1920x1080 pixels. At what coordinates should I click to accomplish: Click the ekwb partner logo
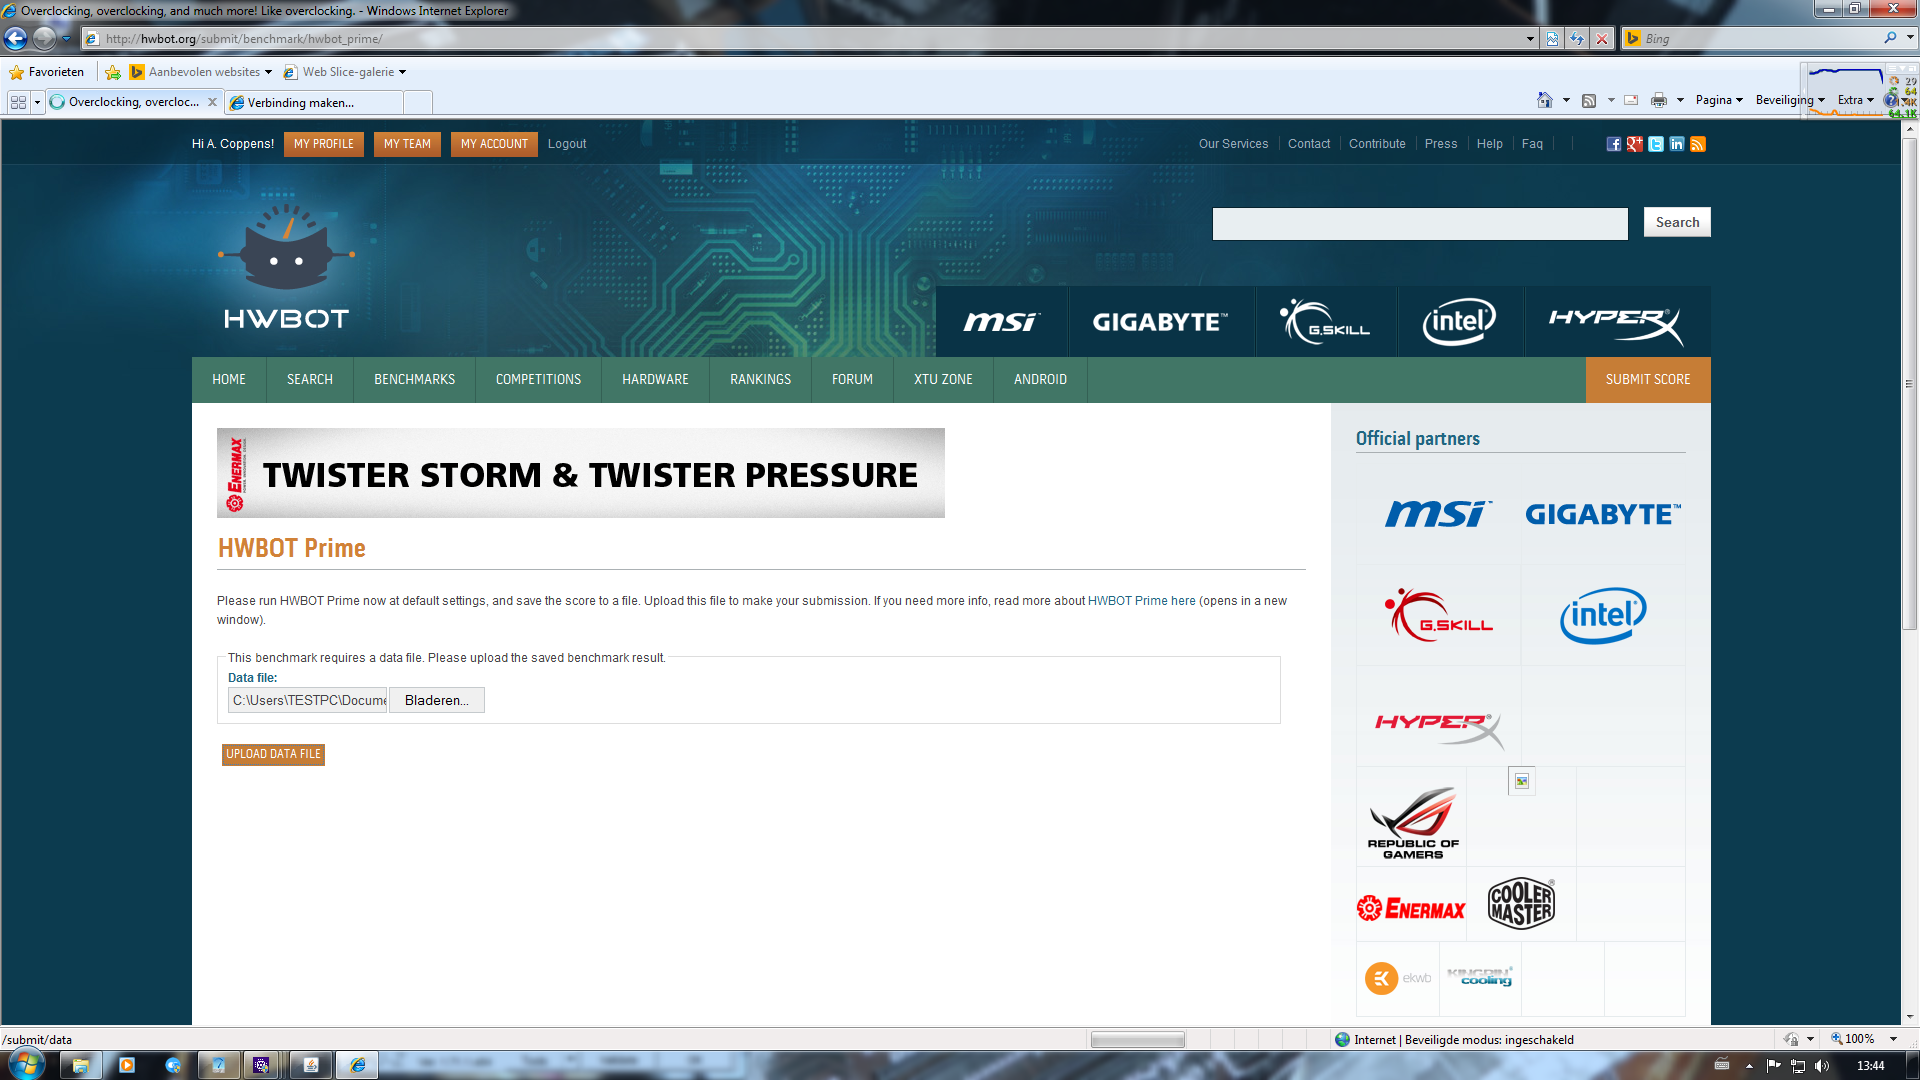[1398, 978]
